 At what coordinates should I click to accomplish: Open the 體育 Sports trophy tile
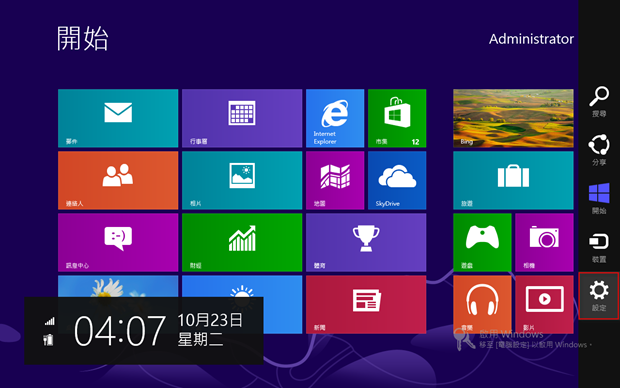tap(366, 242)
